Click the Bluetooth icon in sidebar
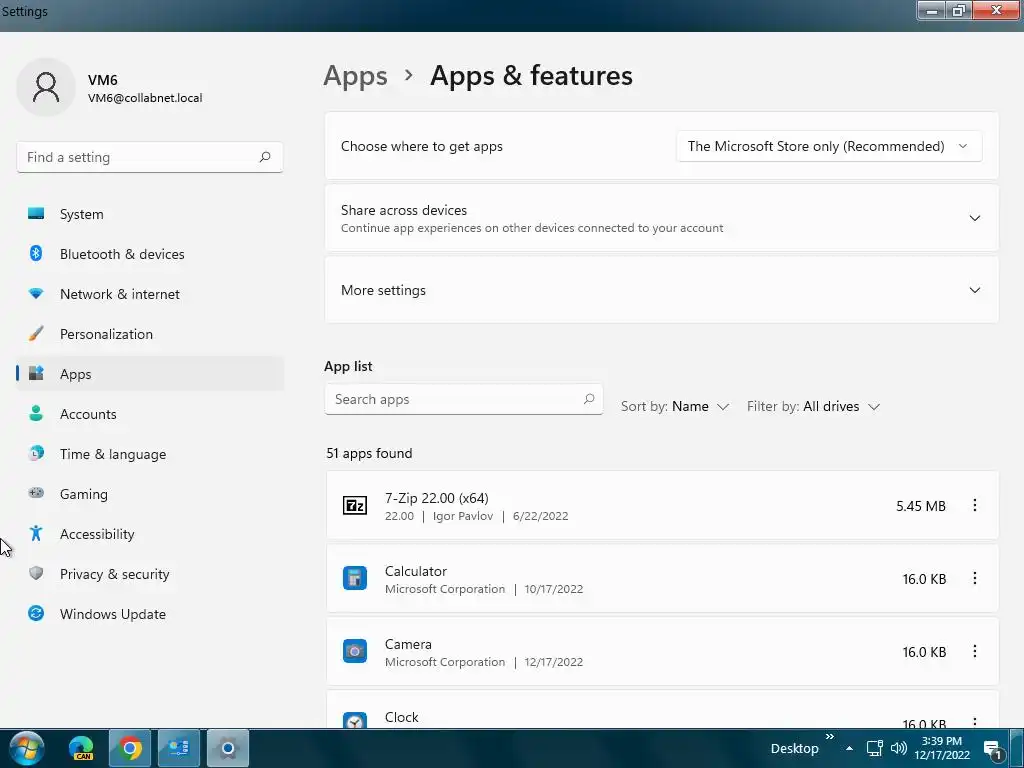1024x768 pixels. click(x=36, y=253)
